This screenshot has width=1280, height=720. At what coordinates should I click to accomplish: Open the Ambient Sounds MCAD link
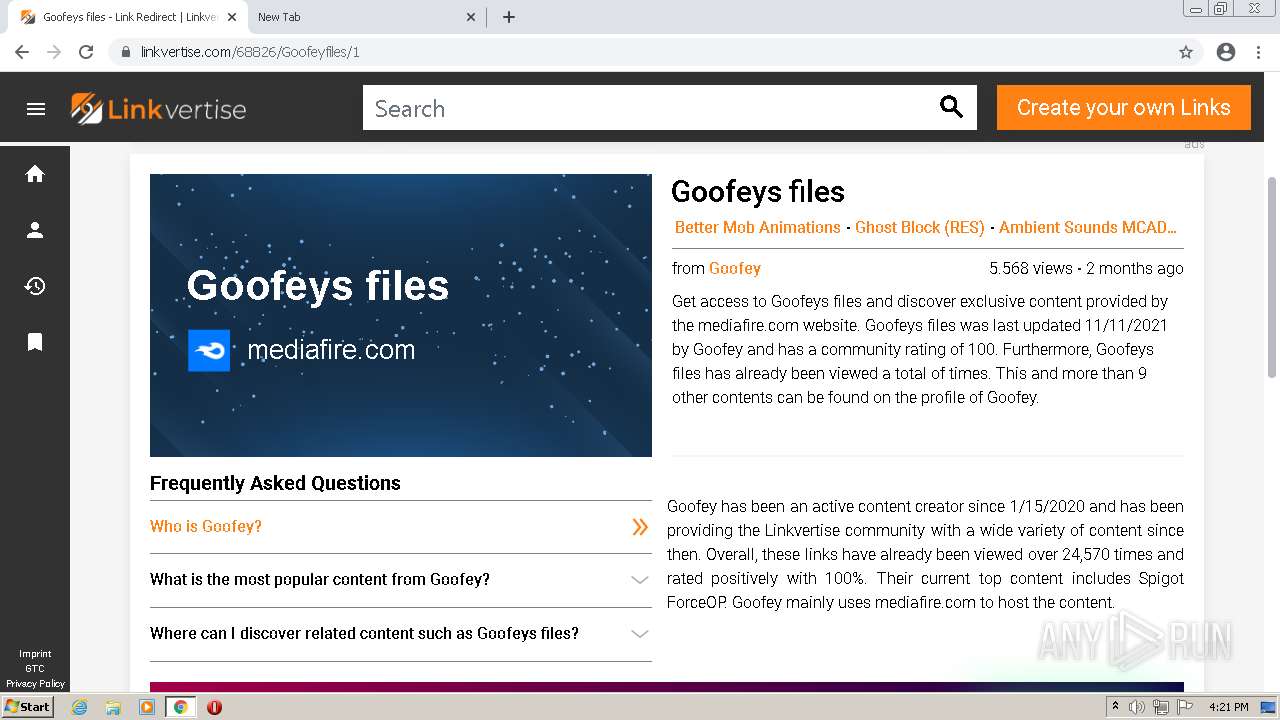tap(1088, 227)
